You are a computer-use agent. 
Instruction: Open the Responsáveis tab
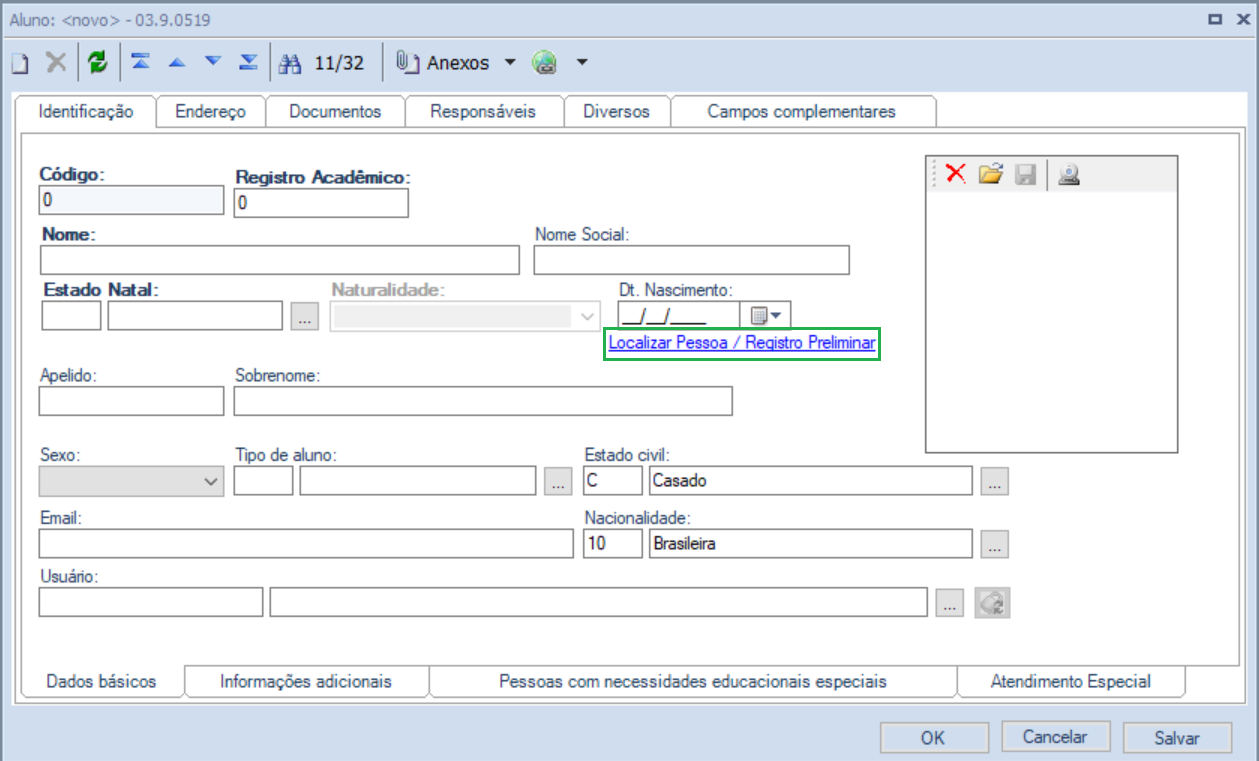pyautogui.click(x=483, y=112)
